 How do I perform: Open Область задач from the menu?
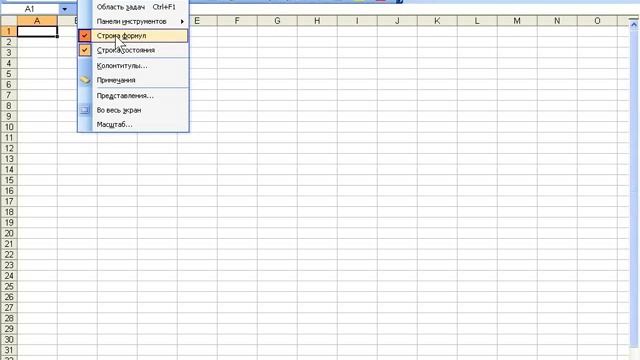(133, 7)
